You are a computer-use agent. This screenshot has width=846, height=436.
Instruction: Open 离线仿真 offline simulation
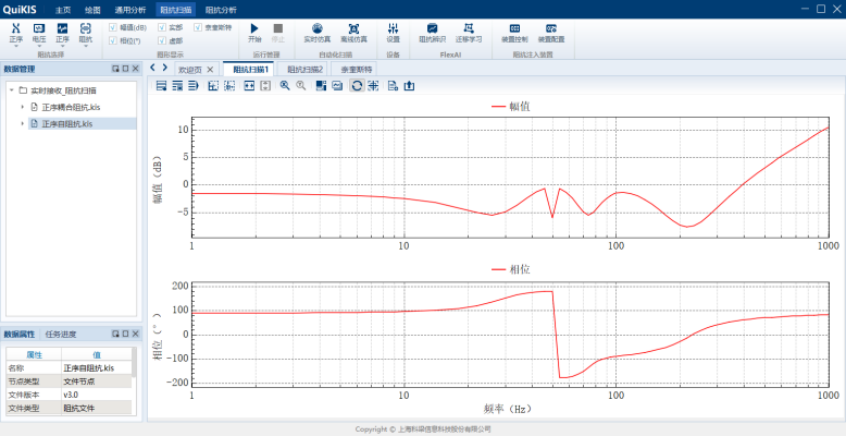click(352, 30)
